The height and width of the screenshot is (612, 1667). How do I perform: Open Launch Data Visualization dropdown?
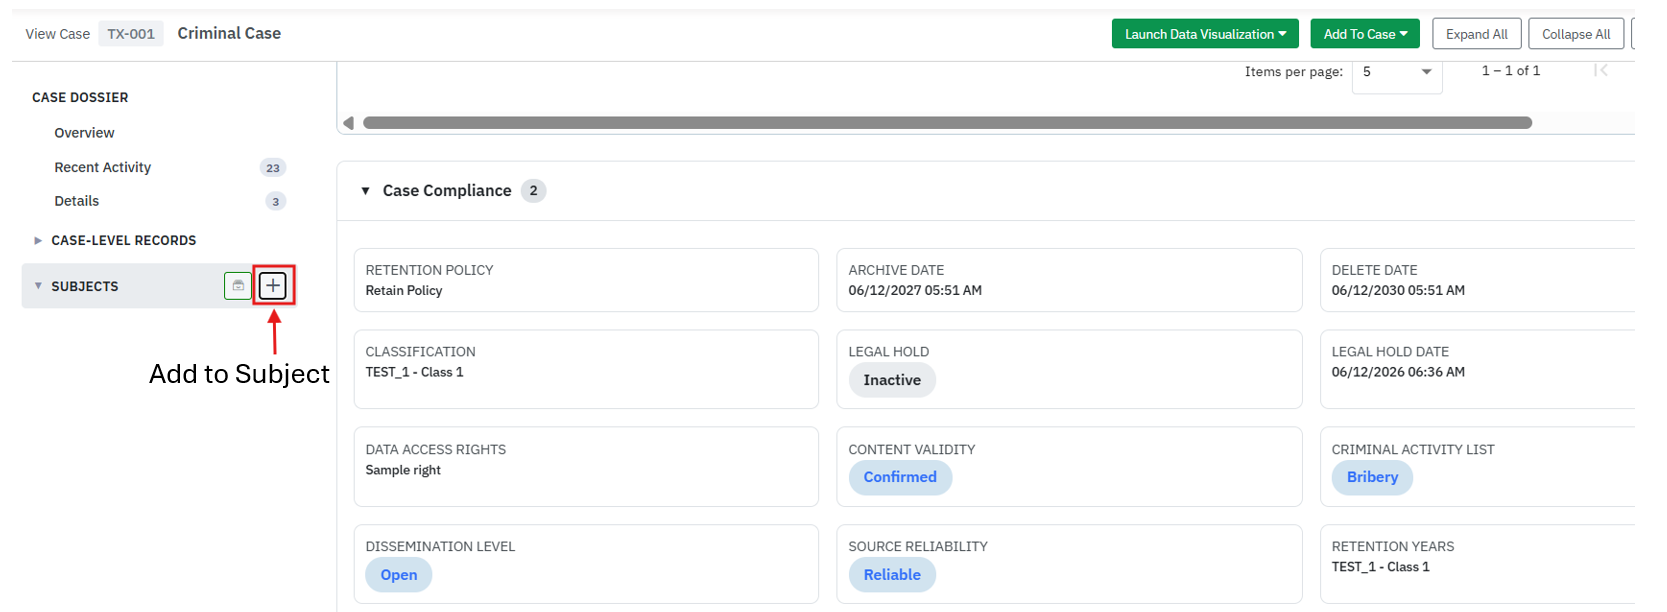[1205, 34]
